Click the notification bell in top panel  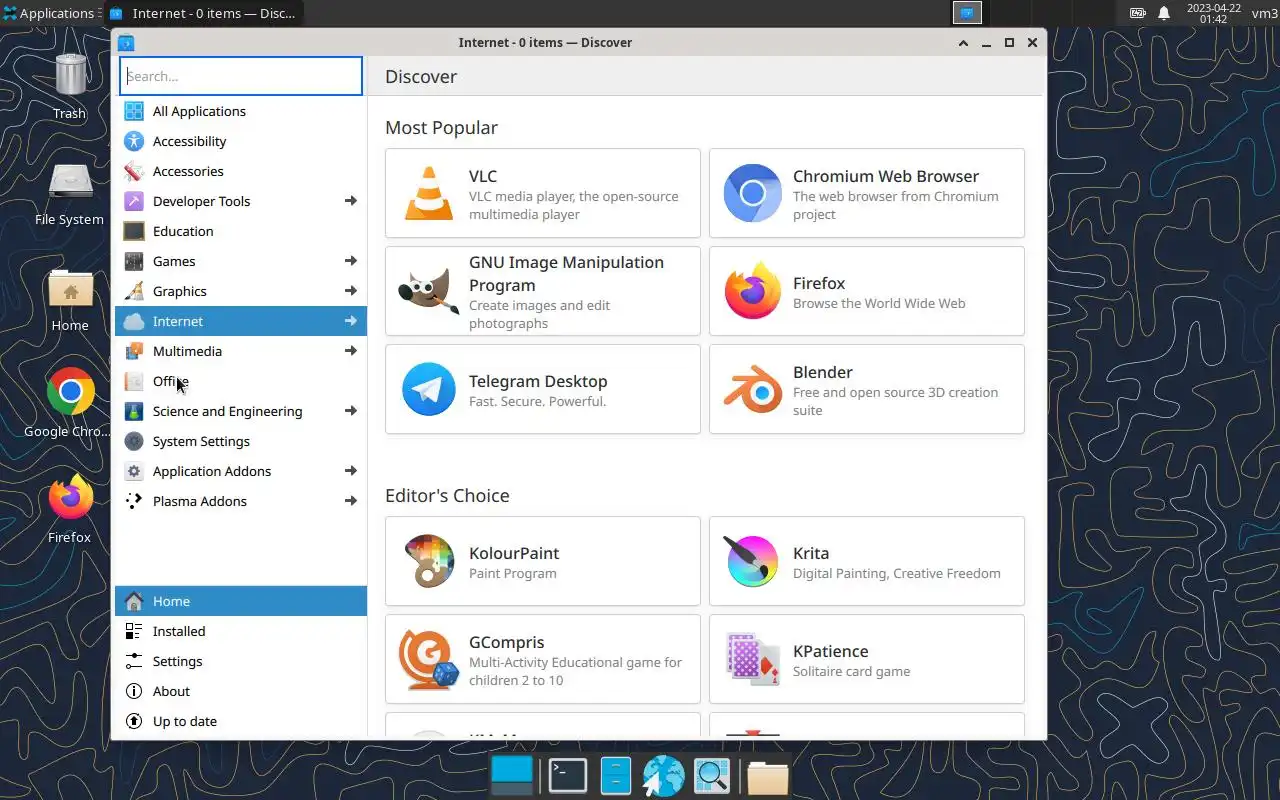click(x=1164, y=13)
